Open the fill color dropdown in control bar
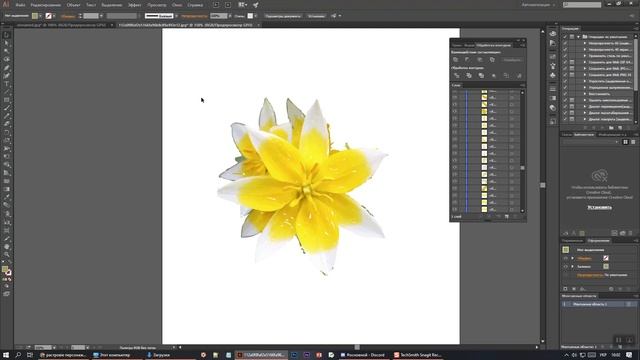Viewport: 640px width, 360px height. [x=40, y=16]
